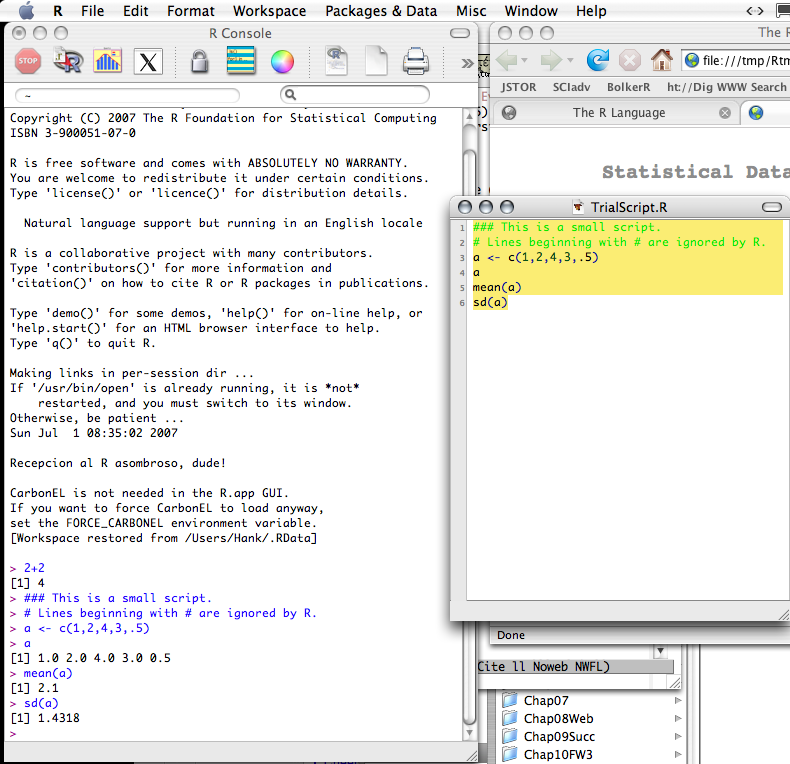Open the Window menu
Screen dimensions: 790x764
click(531, 11)
